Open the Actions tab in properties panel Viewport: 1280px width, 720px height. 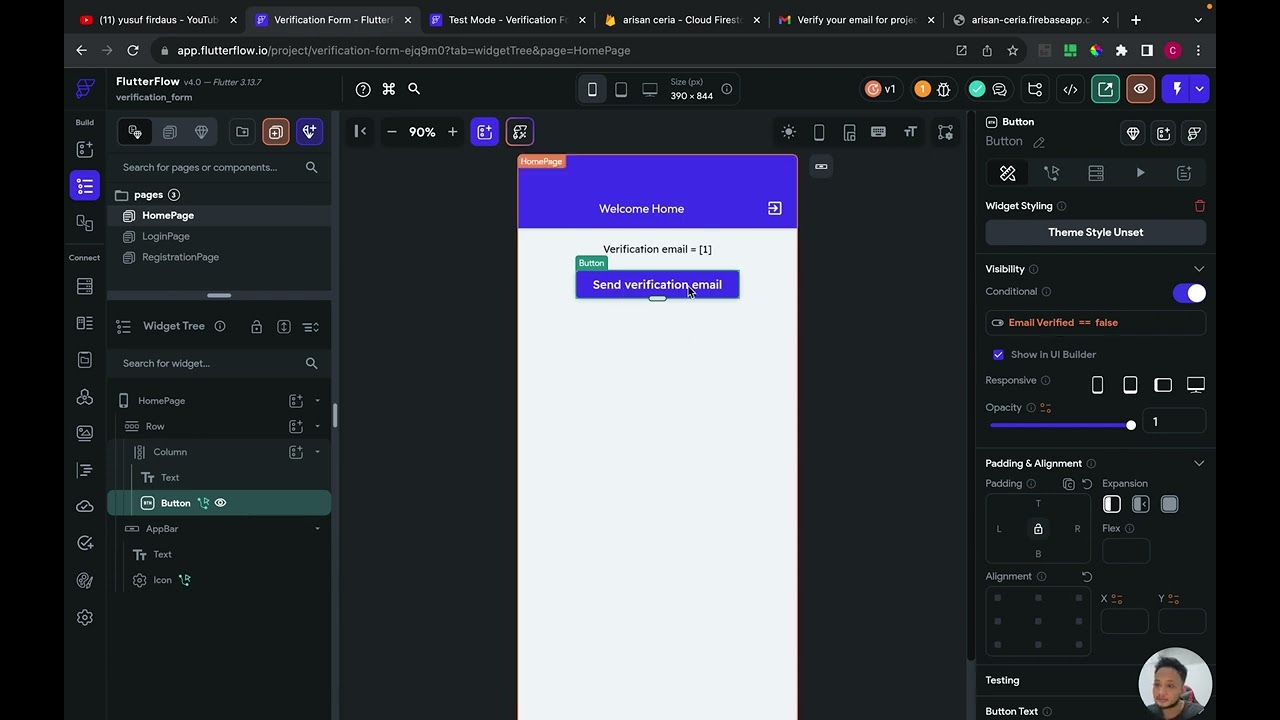tap(1052, 173)
